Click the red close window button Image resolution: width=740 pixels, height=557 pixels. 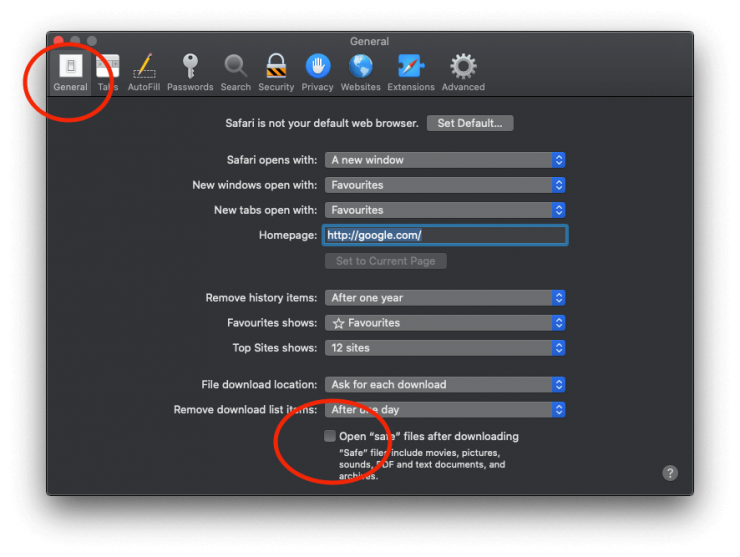click(x=59, y=41)
